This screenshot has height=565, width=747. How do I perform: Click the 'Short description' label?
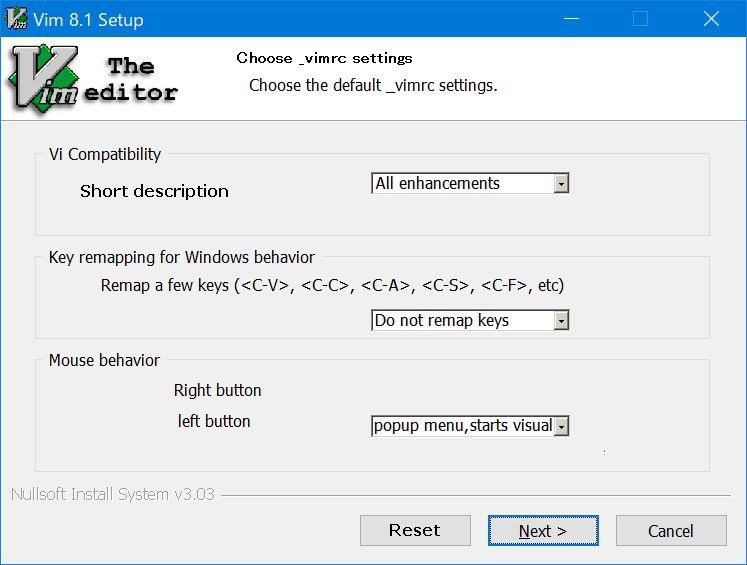[154, 192]
